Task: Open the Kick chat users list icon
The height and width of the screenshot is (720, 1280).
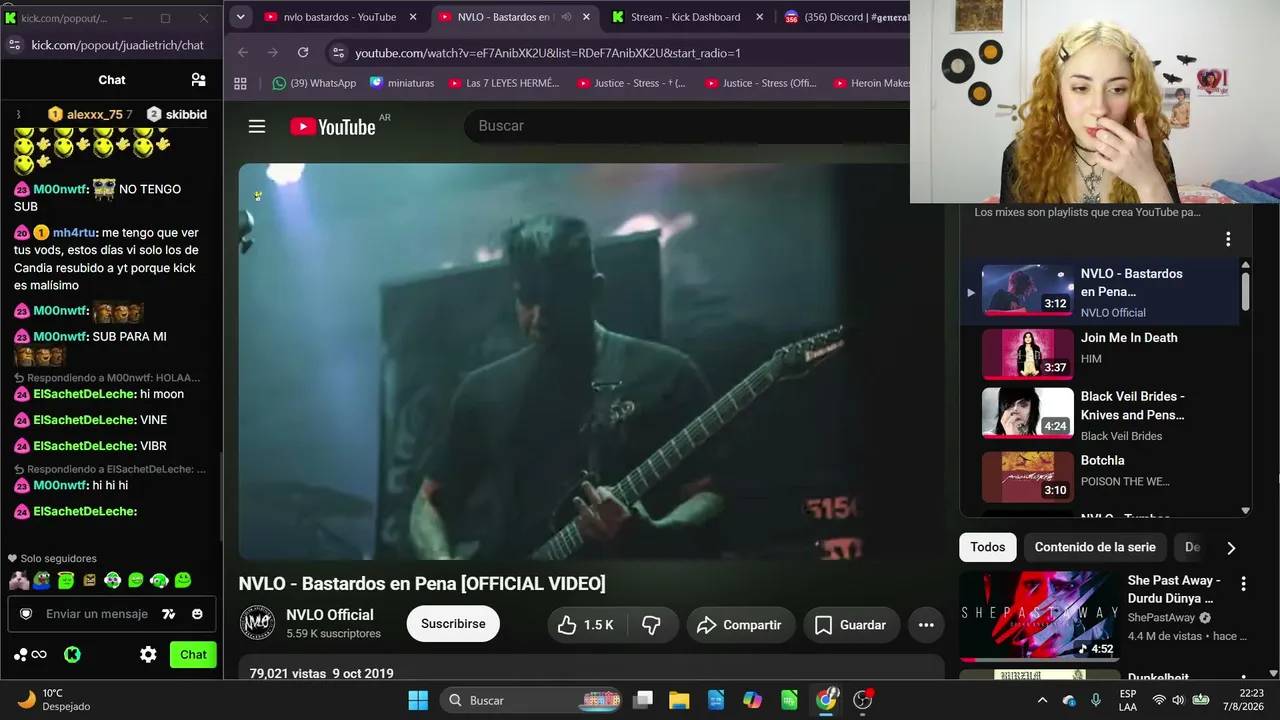Action: click(198, 80)
